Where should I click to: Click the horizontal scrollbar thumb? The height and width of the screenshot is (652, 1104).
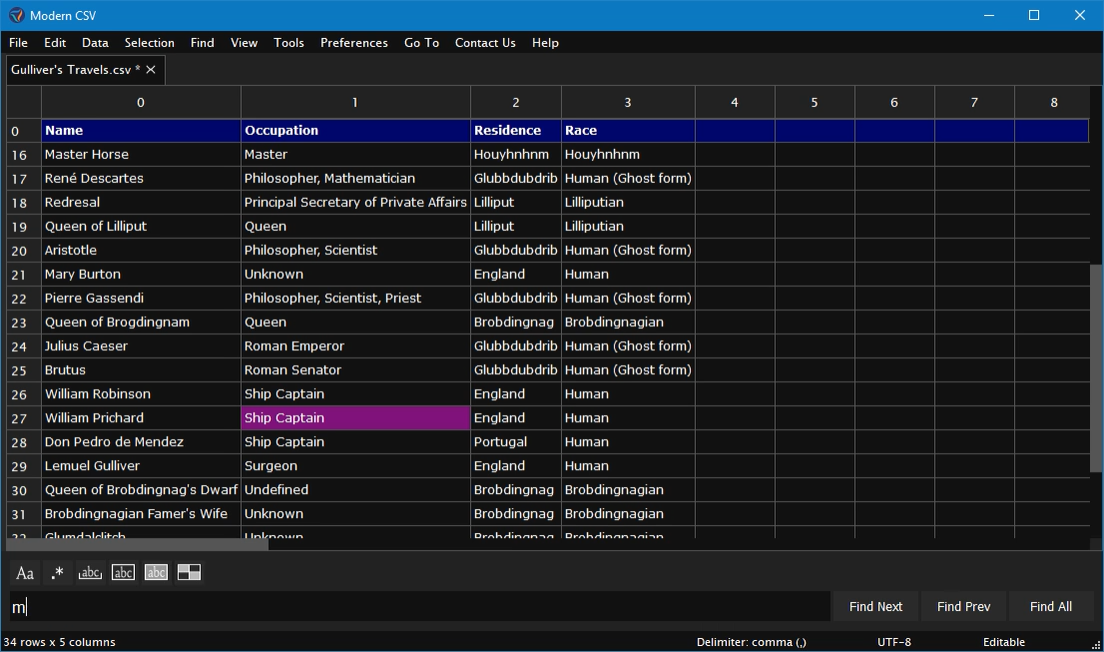pyautogui.click(x=137, y=544)
